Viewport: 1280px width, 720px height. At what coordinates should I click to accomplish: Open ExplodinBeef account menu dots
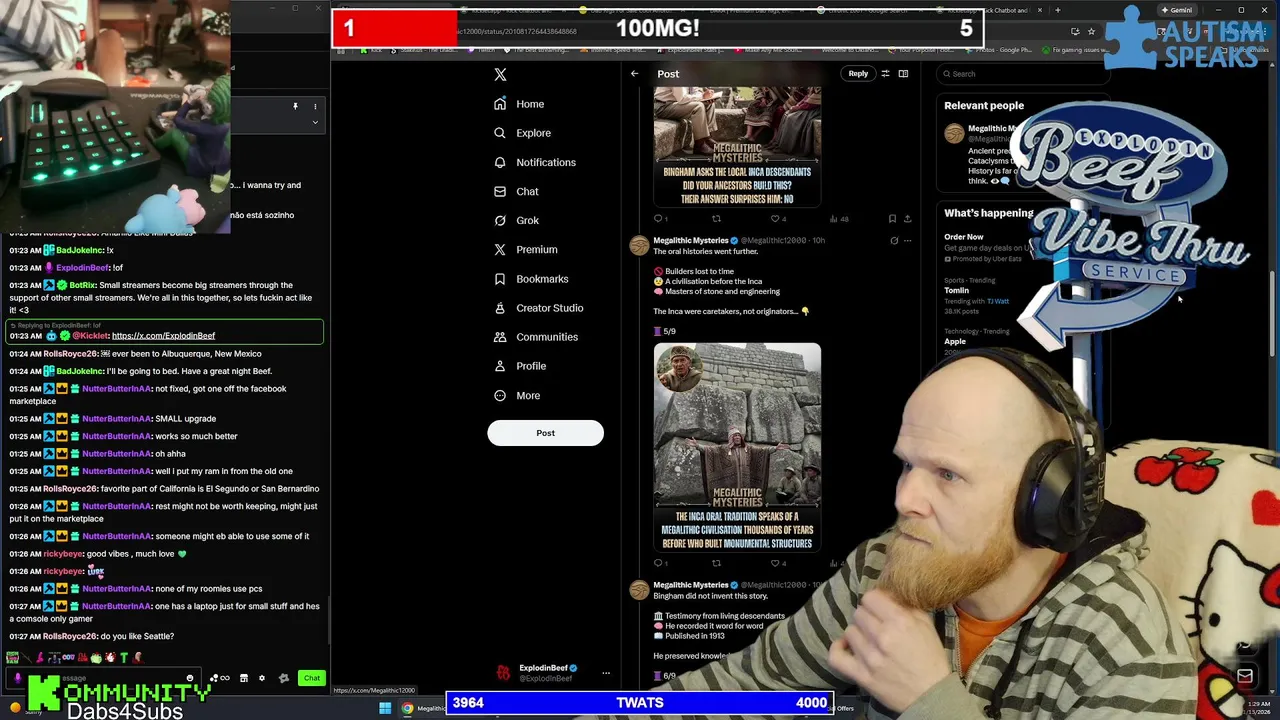[606, 673]
